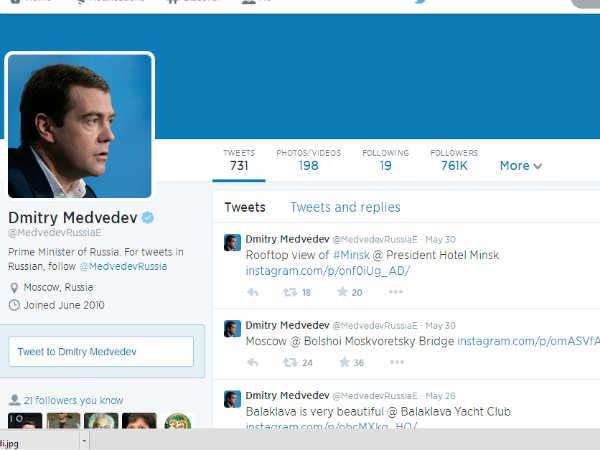
Task: Click the @MedvedevRussiaE handle under the name
Action: 55,233
